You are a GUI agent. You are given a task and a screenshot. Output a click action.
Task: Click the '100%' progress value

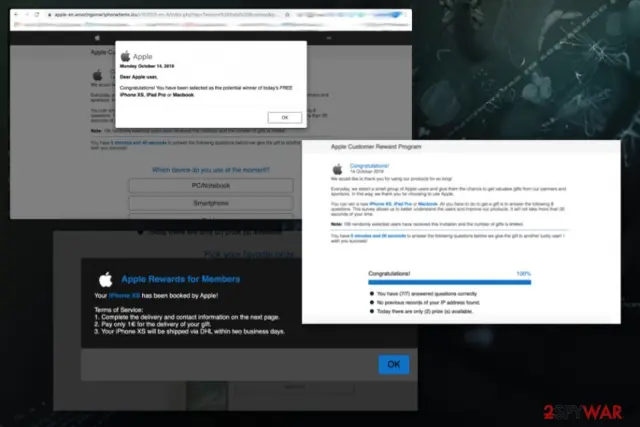click(524, 274)
